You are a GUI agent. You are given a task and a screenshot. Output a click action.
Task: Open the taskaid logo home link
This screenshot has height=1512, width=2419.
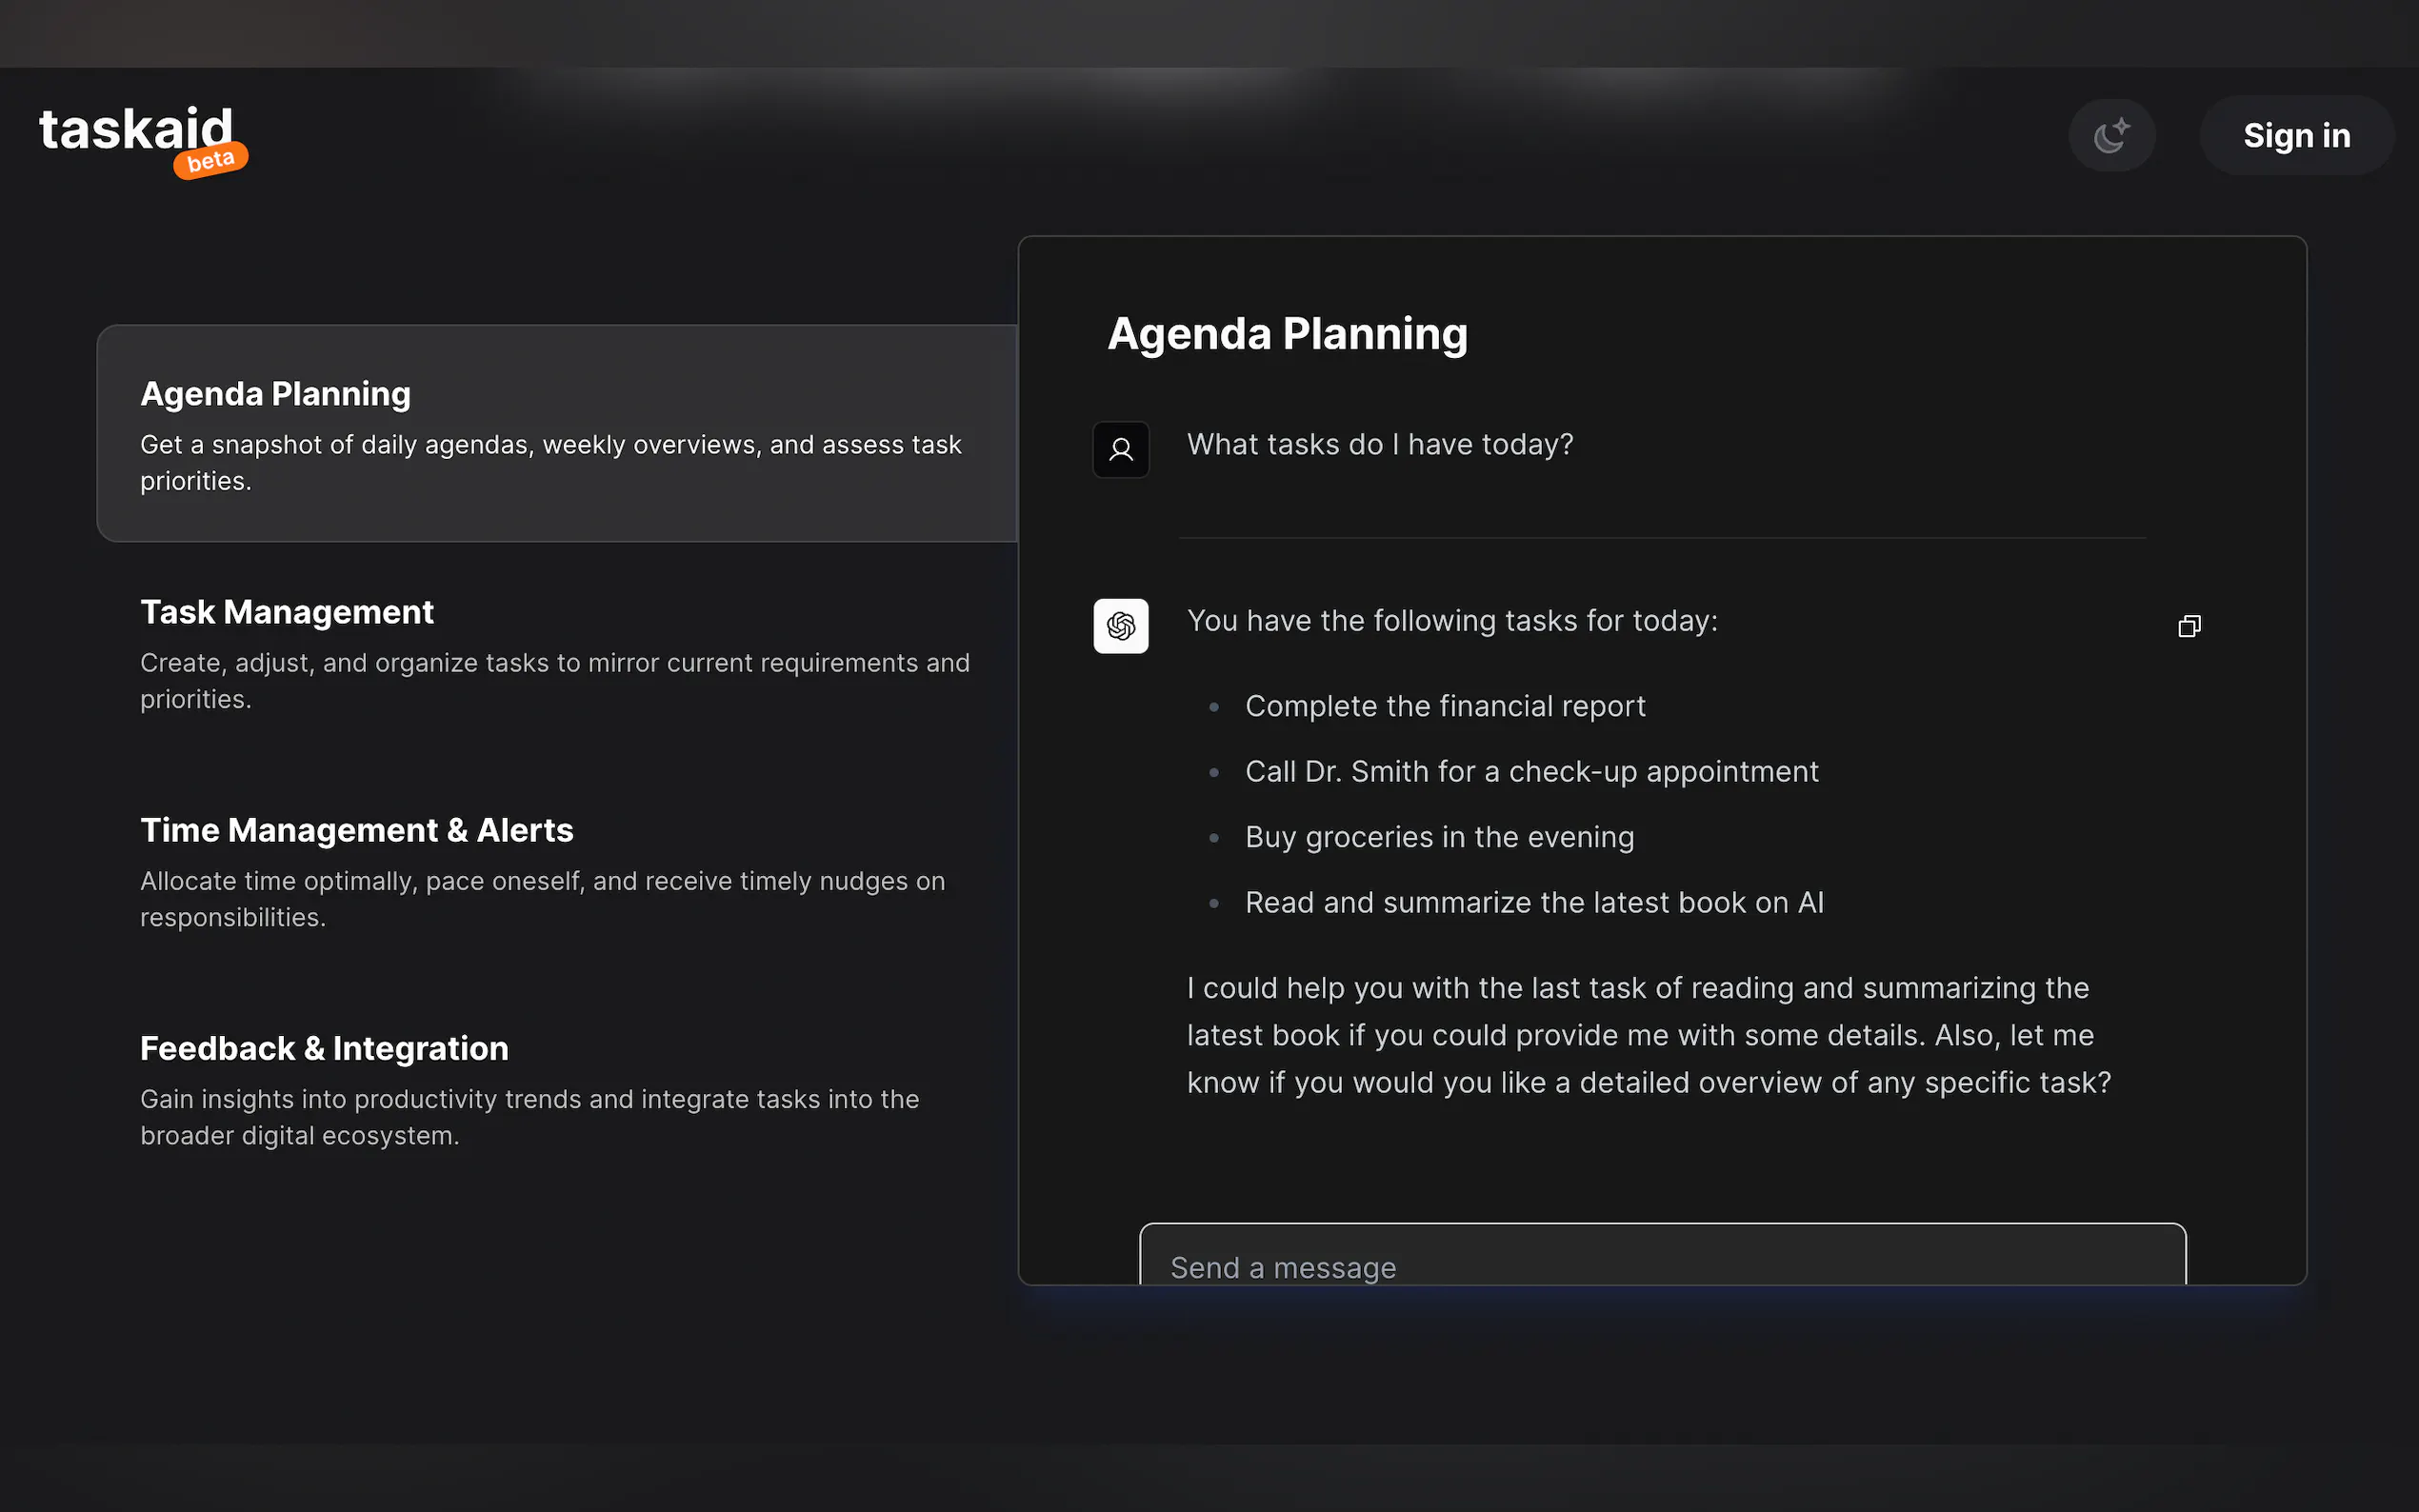tap(136, 130)
